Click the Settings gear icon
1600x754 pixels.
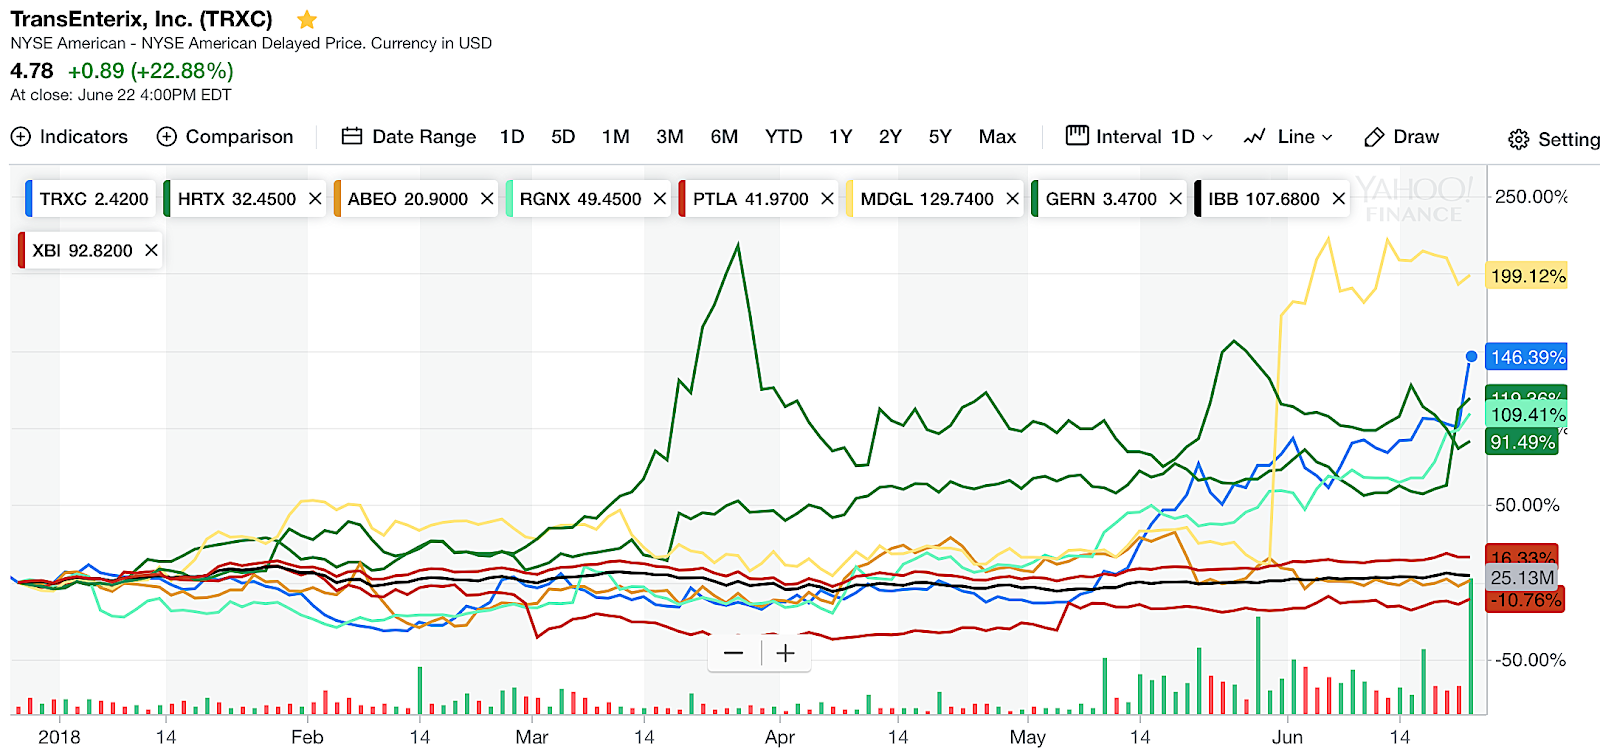coord(1518,139)
